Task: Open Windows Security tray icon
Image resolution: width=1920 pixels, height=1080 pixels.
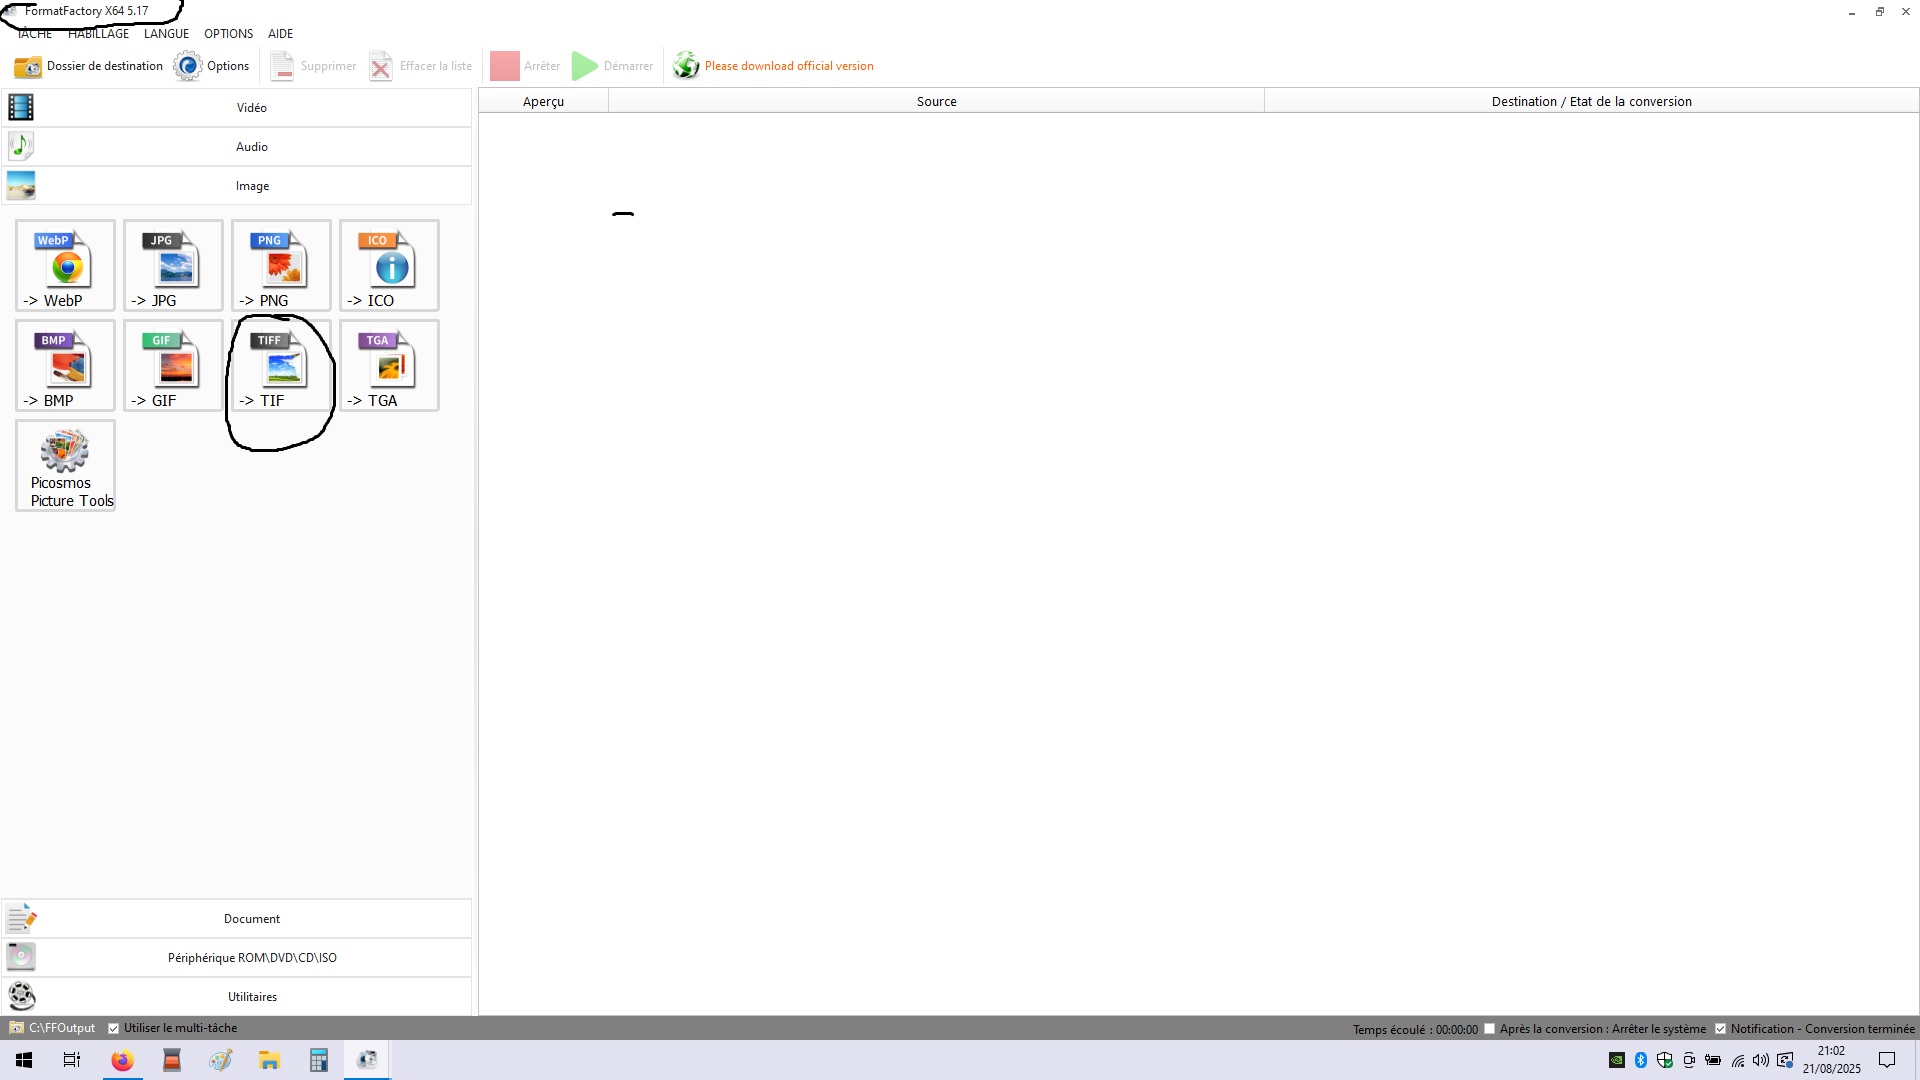Action: [x=1665, y=1060]
